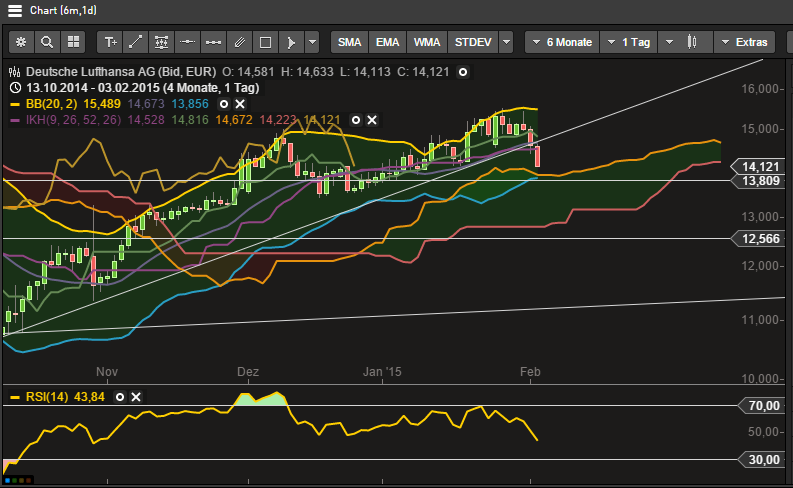Click the Nov label on time axis
This screenshot has height=488, width=793.
click(x=107, y=372)
